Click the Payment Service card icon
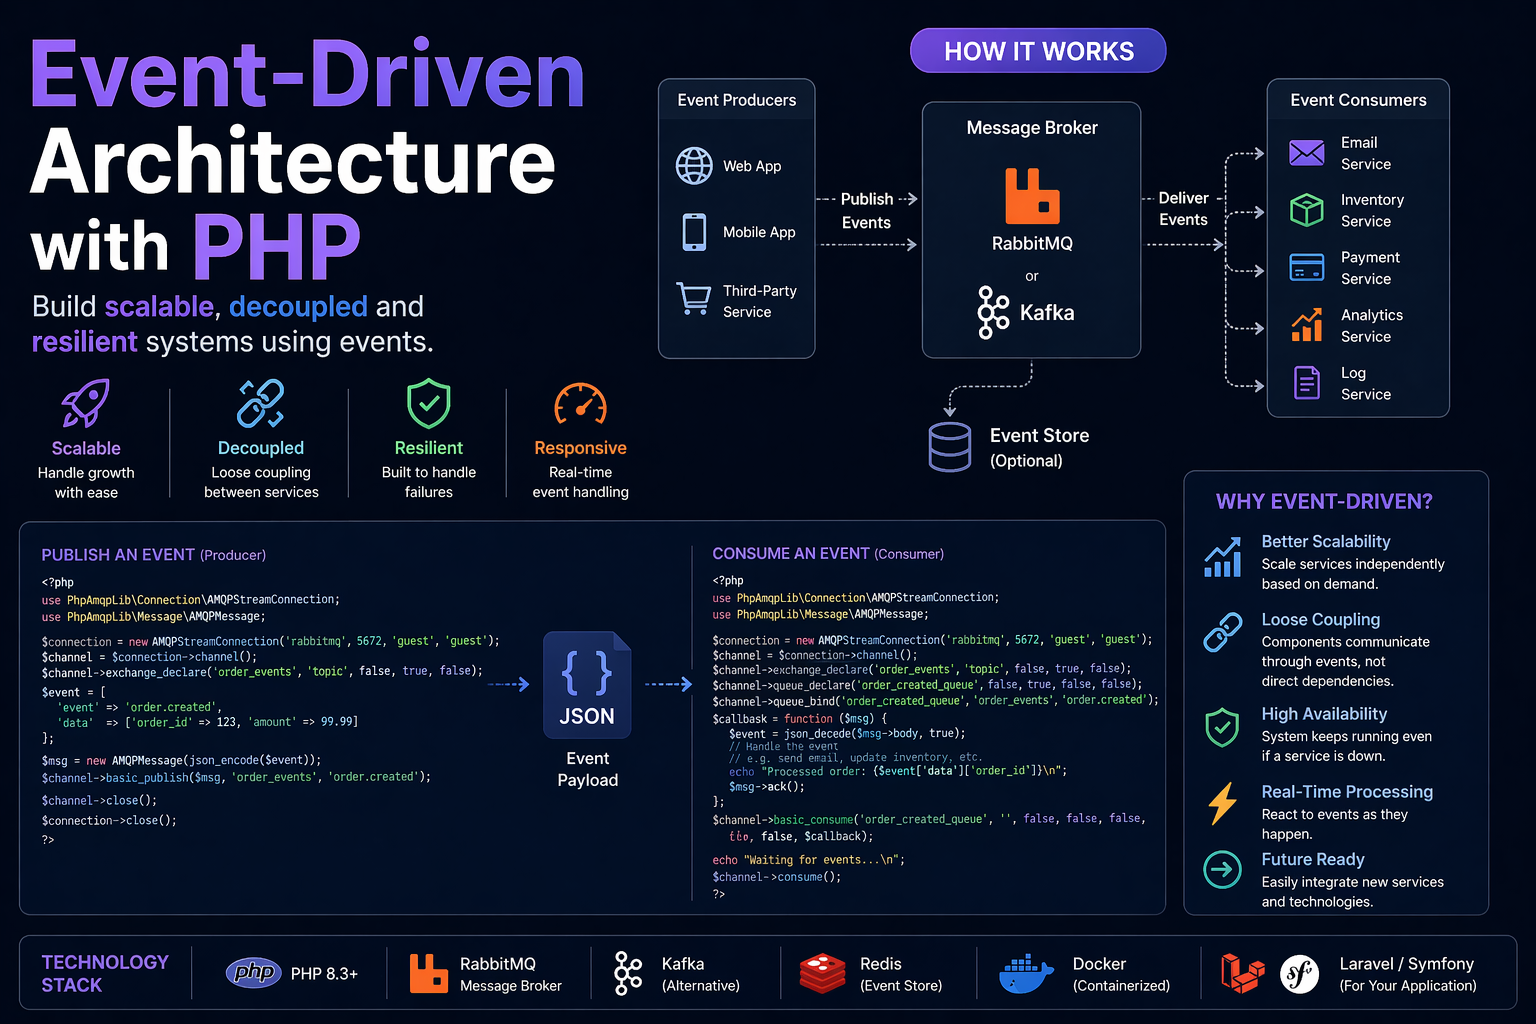1536x1024 pixels. 1307,268
